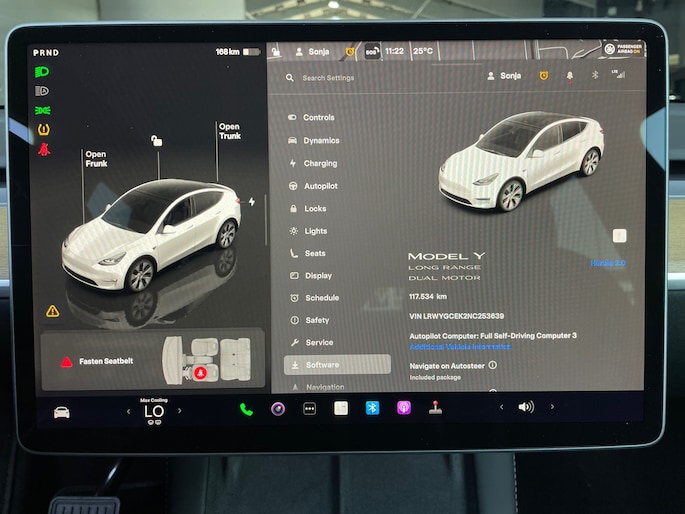The image size is (685, 514).
Task: Open Controls settings menu
Action: pos(311,117)
